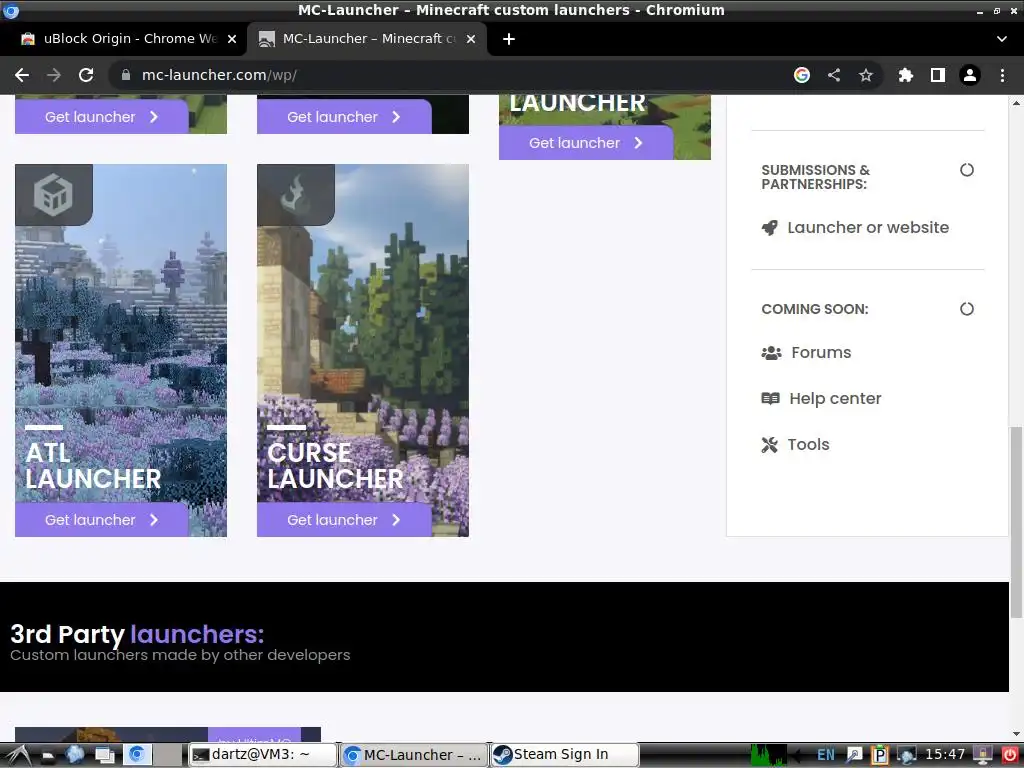Click the top-right card's Get launcher button
The height and width of the screenshot is (768, 1024).
[586, 142]
